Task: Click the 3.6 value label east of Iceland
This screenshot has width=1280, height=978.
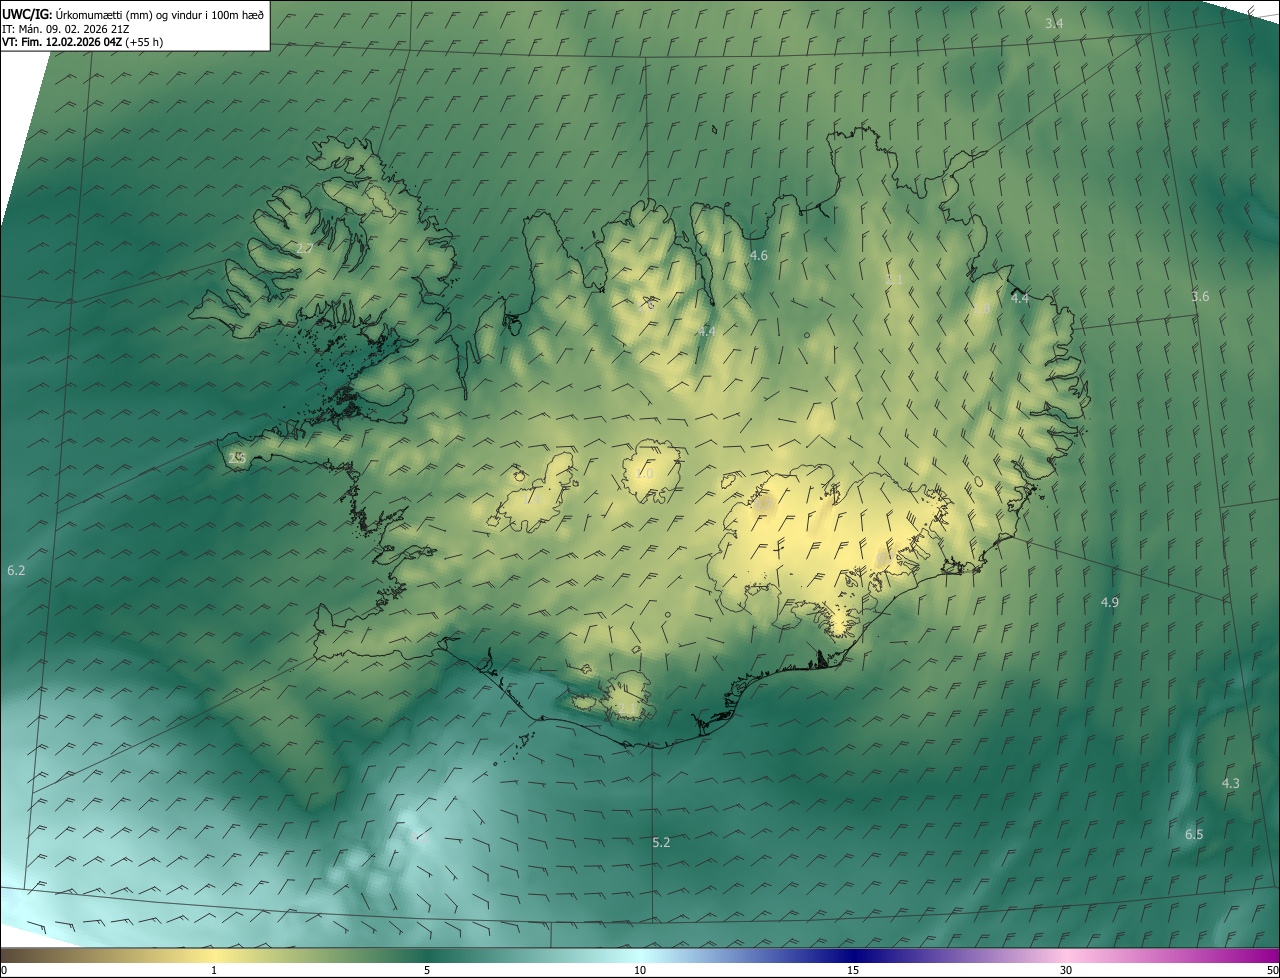Action: [x=1200, y=296]
